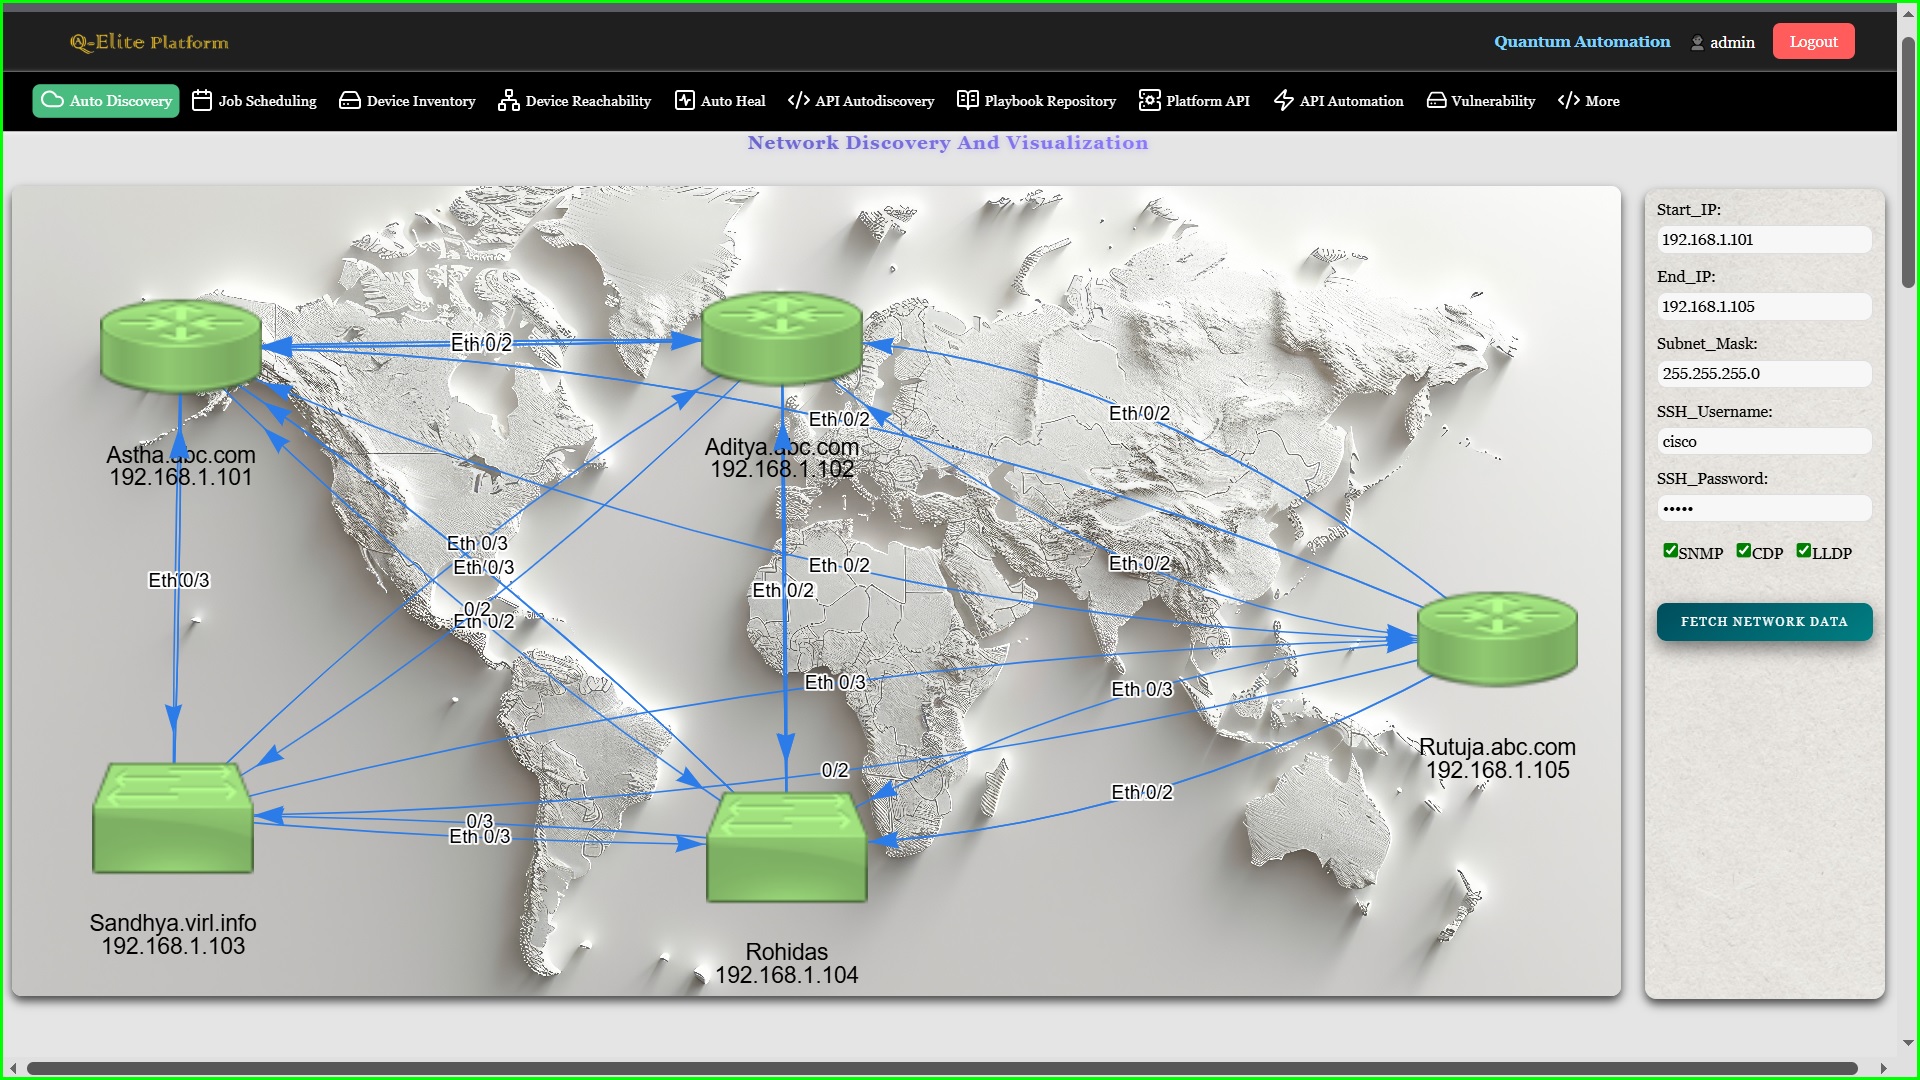Focus the SSH_Username input field
The width and height of the screenshot is (1920, 1080).
[1764, 441]
